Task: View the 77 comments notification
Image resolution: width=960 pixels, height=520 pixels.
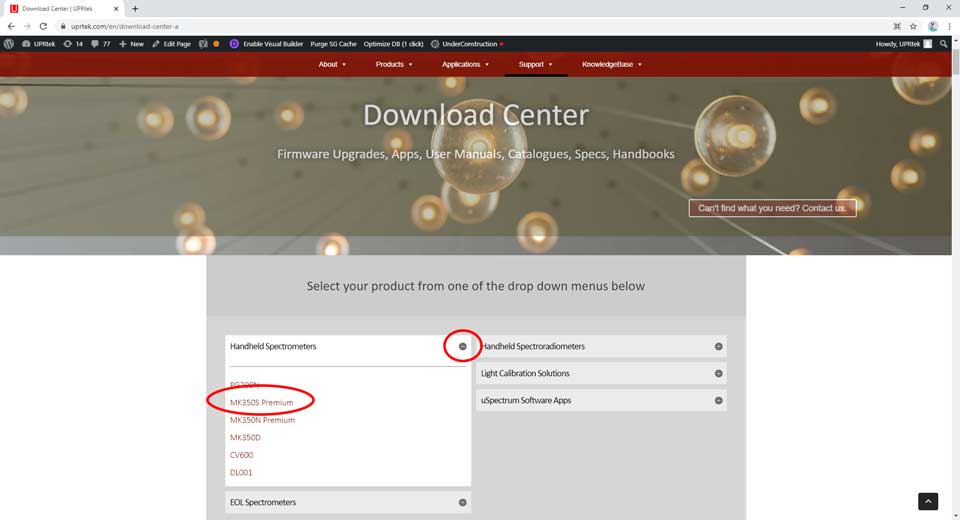Action: coord(100,44)
